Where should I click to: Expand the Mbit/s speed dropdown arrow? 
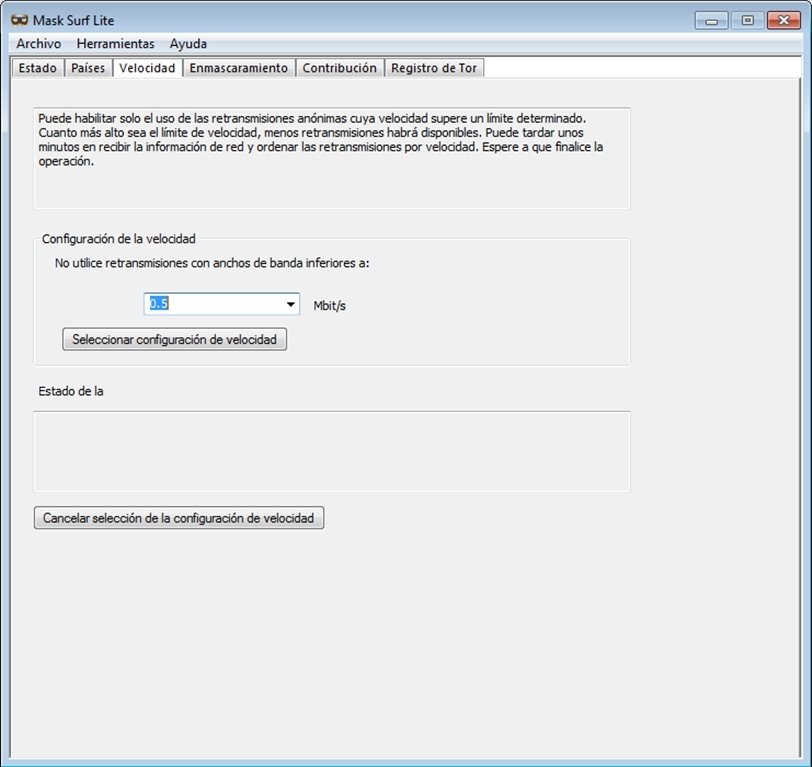tap(291, 304)
